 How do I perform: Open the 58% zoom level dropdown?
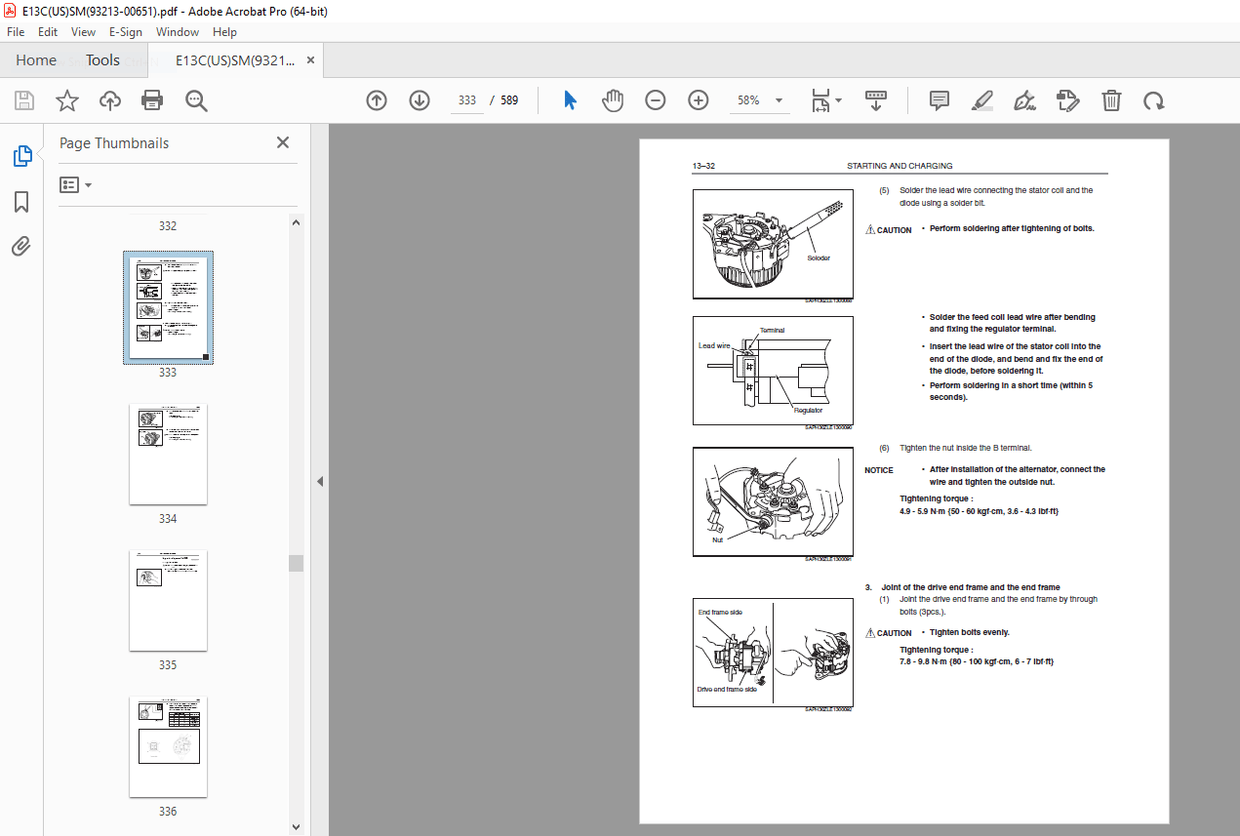[x=778, y=101]
